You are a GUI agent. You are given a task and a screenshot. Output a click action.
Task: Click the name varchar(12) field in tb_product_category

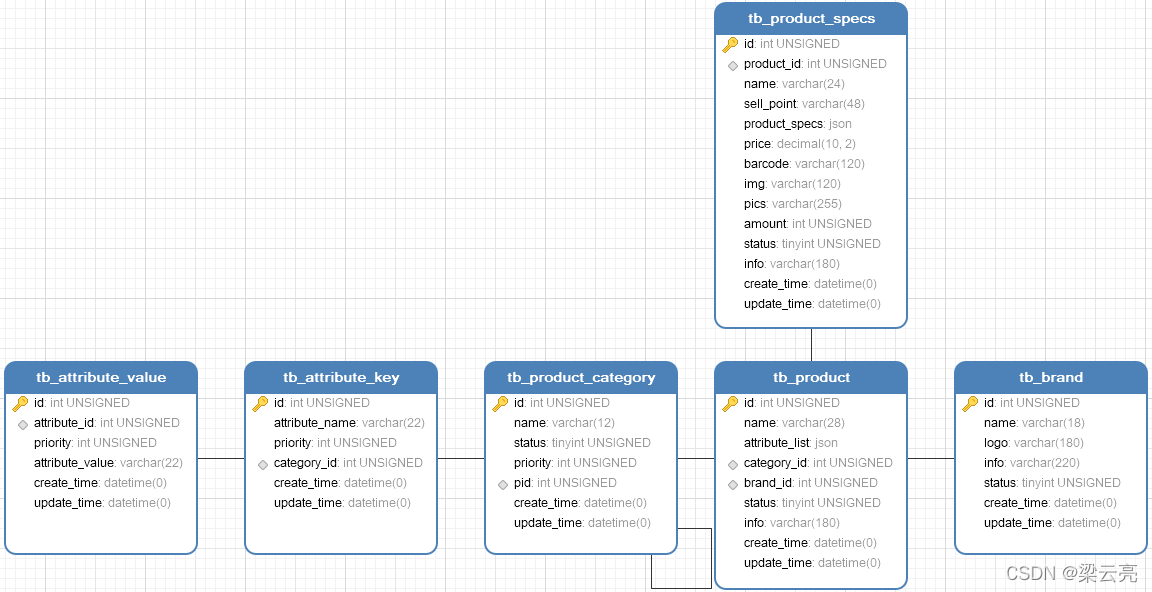(x=564, y=423)
